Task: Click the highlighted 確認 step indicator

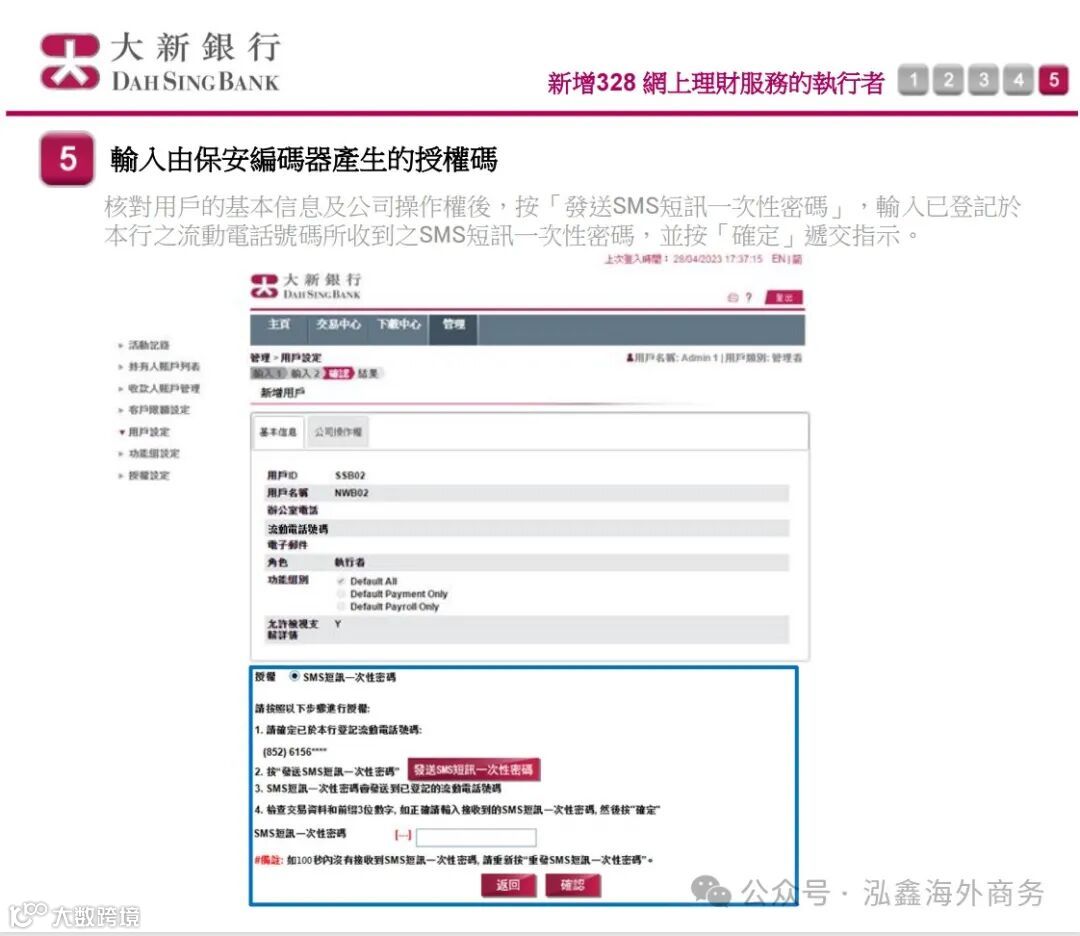Action: (338, 373)
